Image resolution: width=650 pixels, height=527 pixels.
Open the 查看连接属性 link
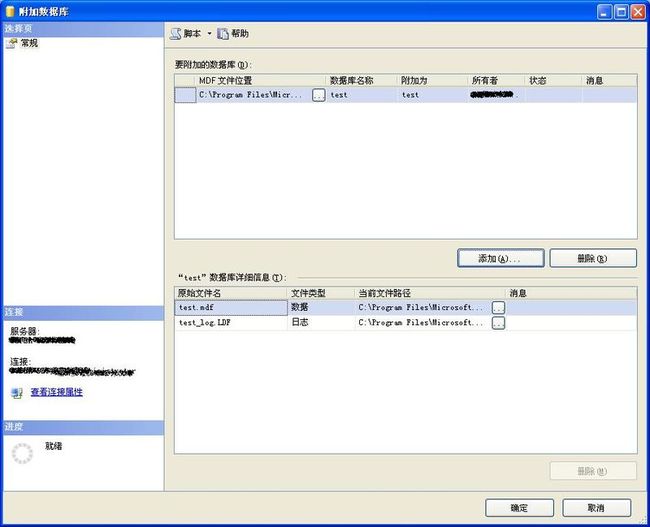pos(57,392)
